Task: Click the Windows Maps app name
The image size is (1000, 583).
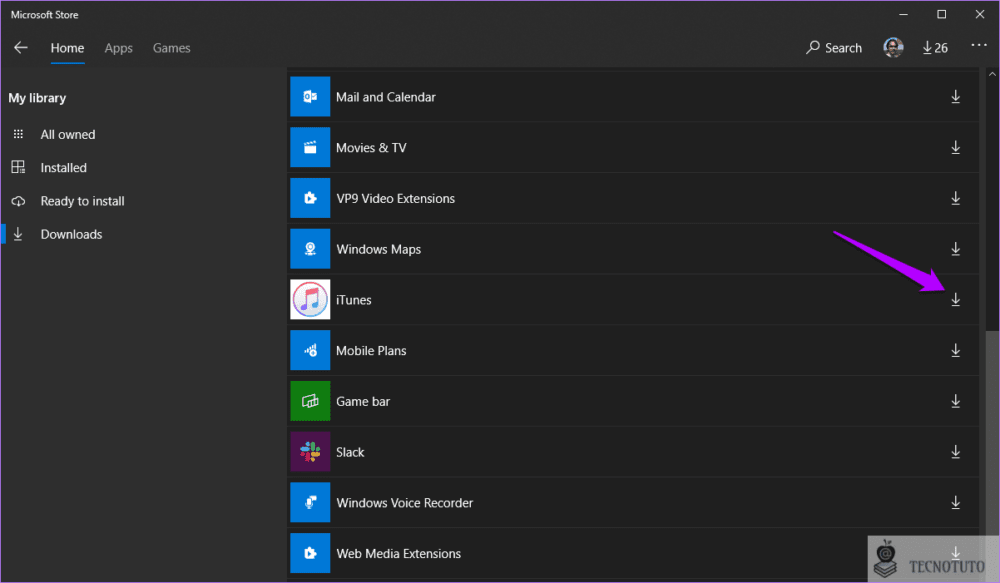Action: pos(378,249)
